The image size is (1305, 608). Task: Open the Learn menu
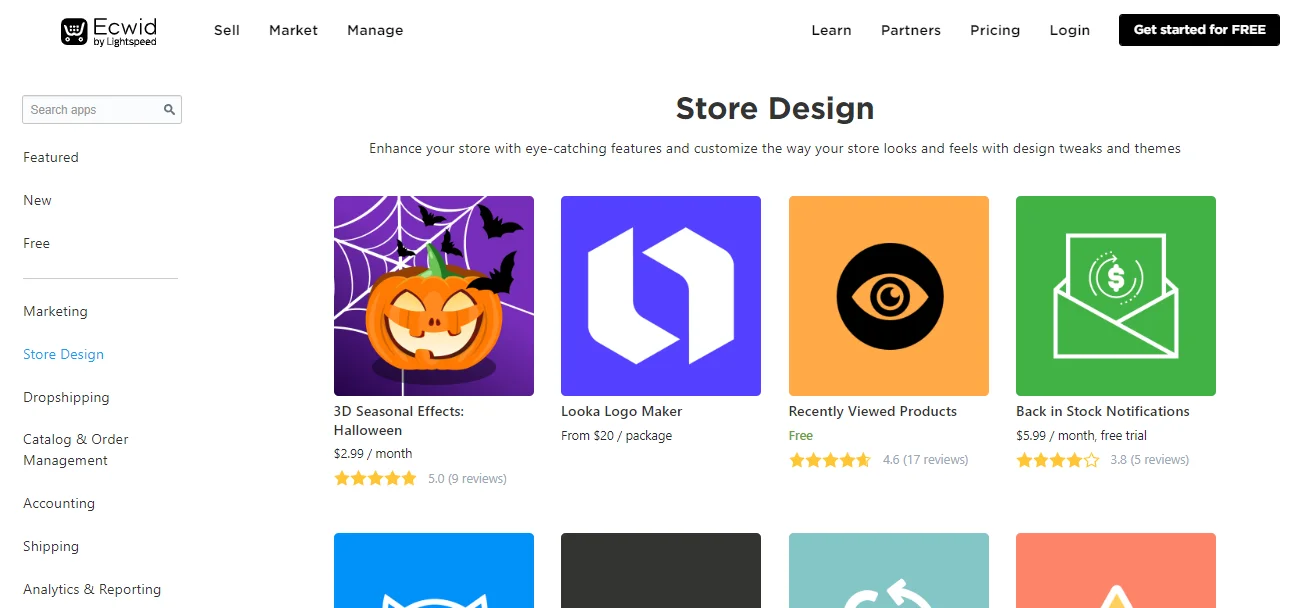(x=831, y=30)
